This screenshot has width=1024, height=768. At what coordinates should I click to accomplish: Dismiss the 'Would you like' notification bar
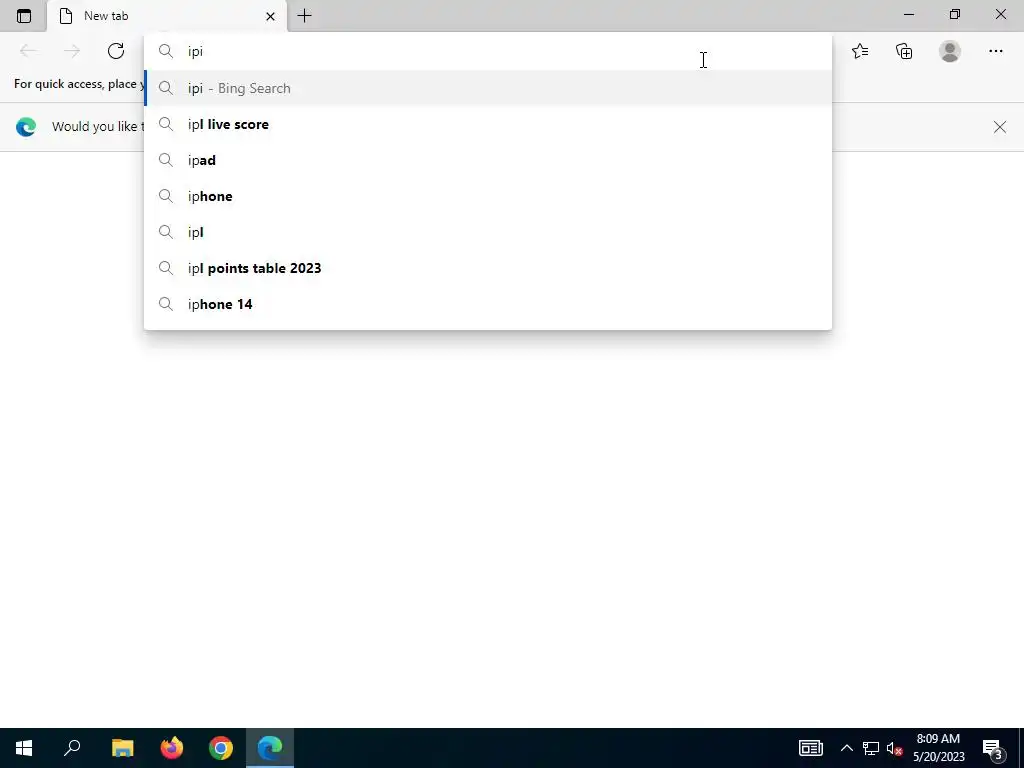click(x=1000, y=127)
